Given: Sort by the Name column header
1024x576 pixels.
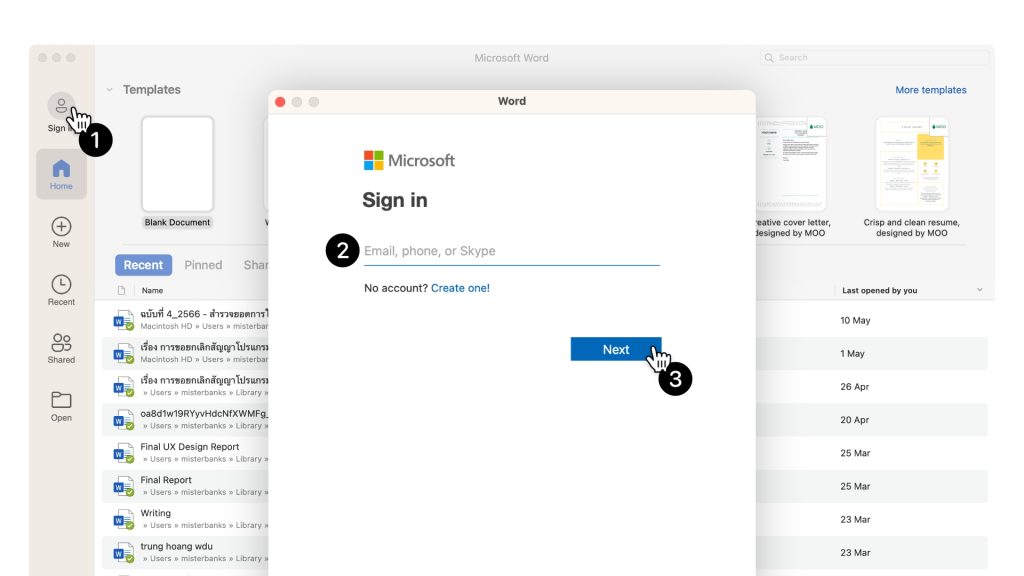Looking at the screenshot, I should [x=153, y=291].
